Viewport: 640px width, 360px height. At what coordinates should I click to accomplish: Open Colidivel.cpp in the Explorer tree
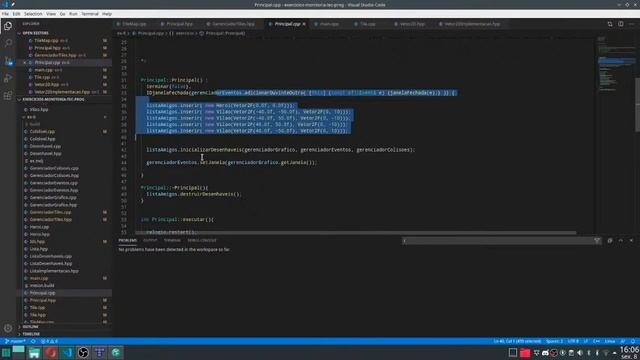[42, 131]
